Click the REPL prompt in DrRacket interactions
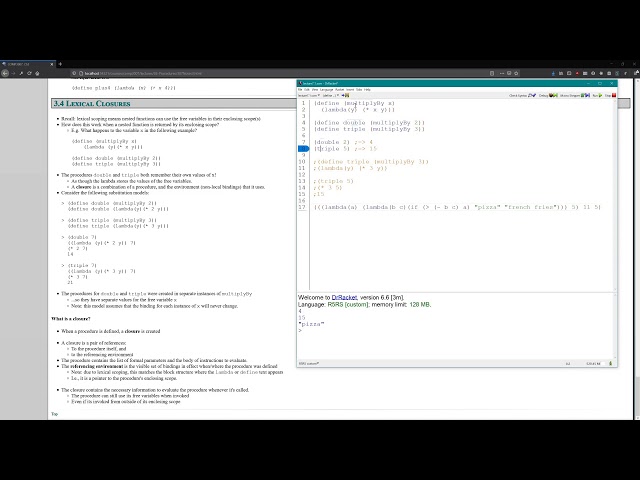640x480 pixels. (300, 331)
